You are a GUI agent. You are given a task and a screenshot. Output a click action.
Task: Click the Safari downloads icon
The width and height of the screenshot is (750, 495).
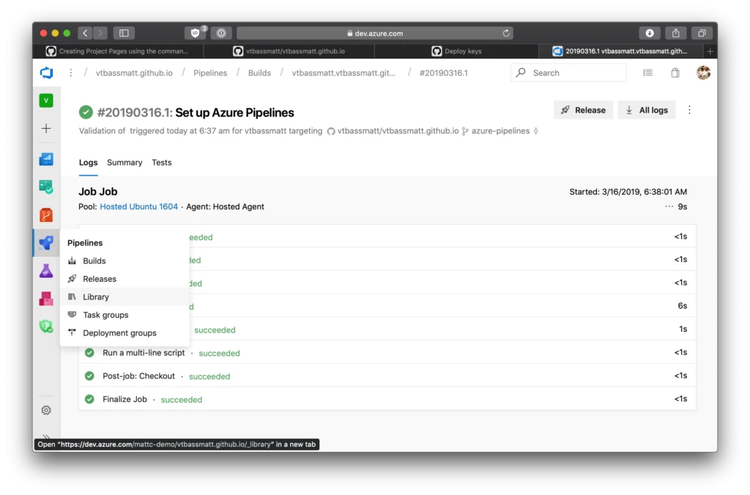point(650,33)
